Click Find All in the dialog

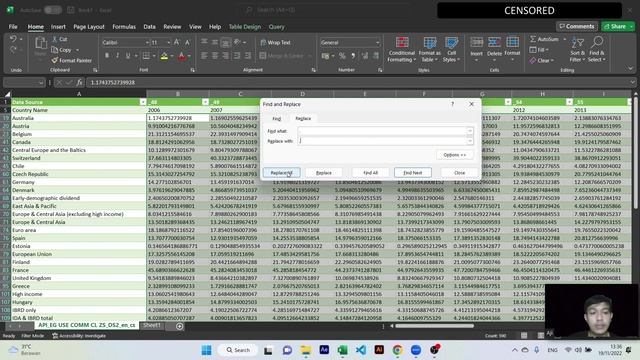click(x=371, y=173)
